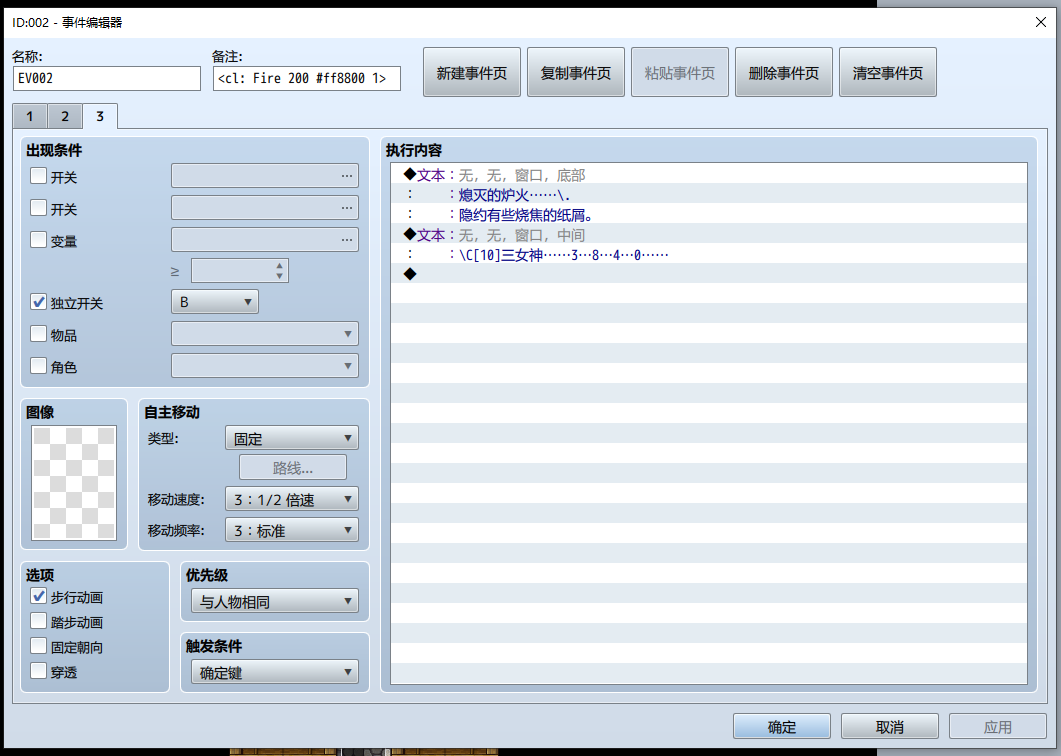Toggle the 变量 condition checkbox

(39, 240)
